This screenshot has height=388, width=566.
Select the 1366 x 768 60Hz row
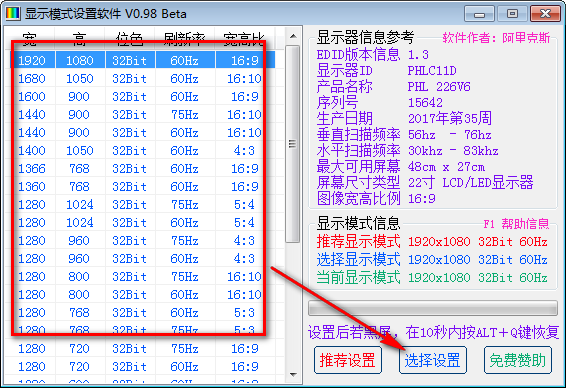point(140,169)
